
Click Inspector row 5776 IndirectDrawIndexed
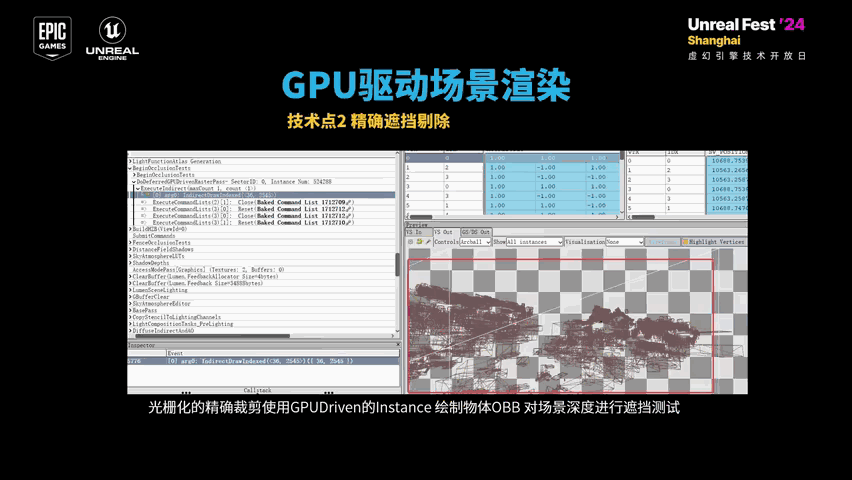pos(264,361)
